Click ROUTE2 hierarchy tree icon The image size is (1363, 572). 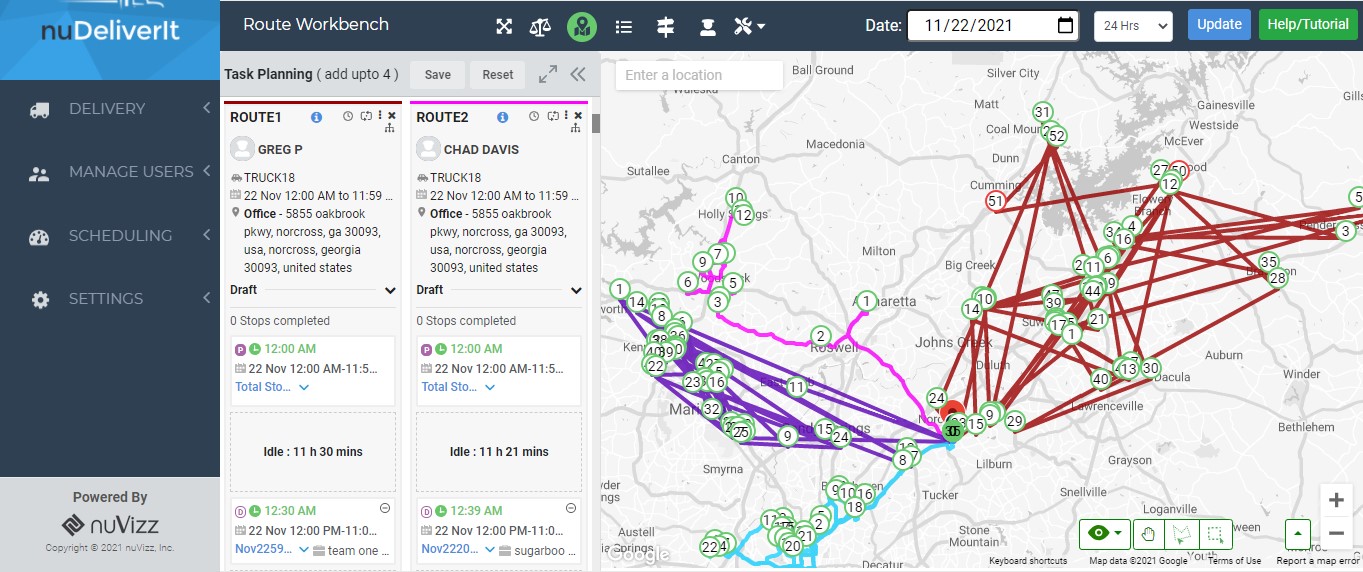pos(576,129)
